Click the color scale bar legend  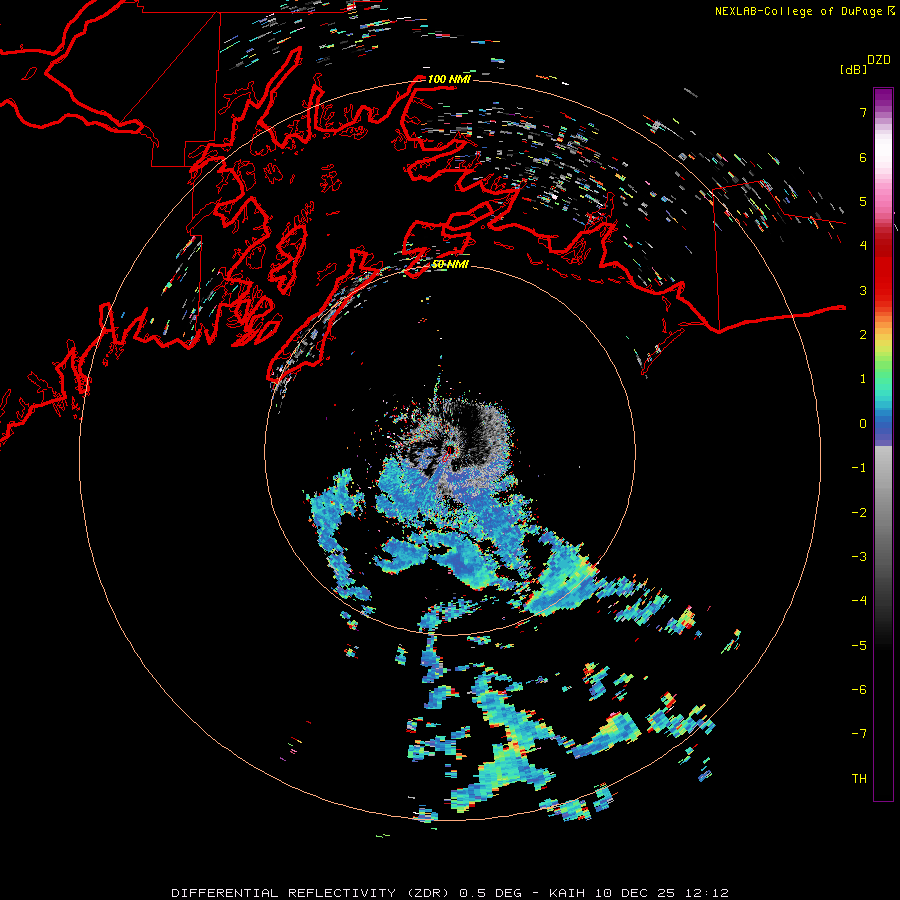(x=883, y=444)
